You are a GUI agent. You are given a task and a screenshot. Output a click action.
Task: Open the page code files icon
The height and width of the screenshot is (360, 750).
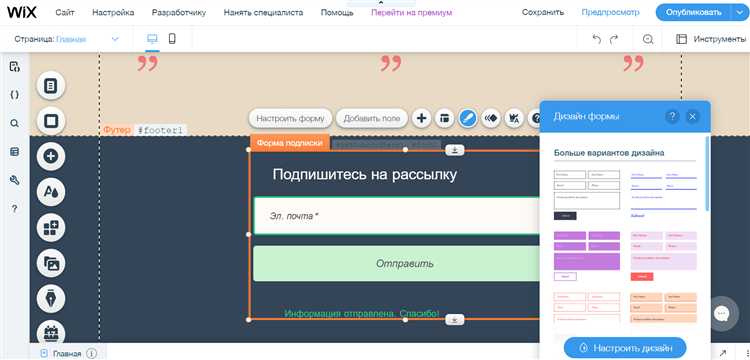click(14, 66)
